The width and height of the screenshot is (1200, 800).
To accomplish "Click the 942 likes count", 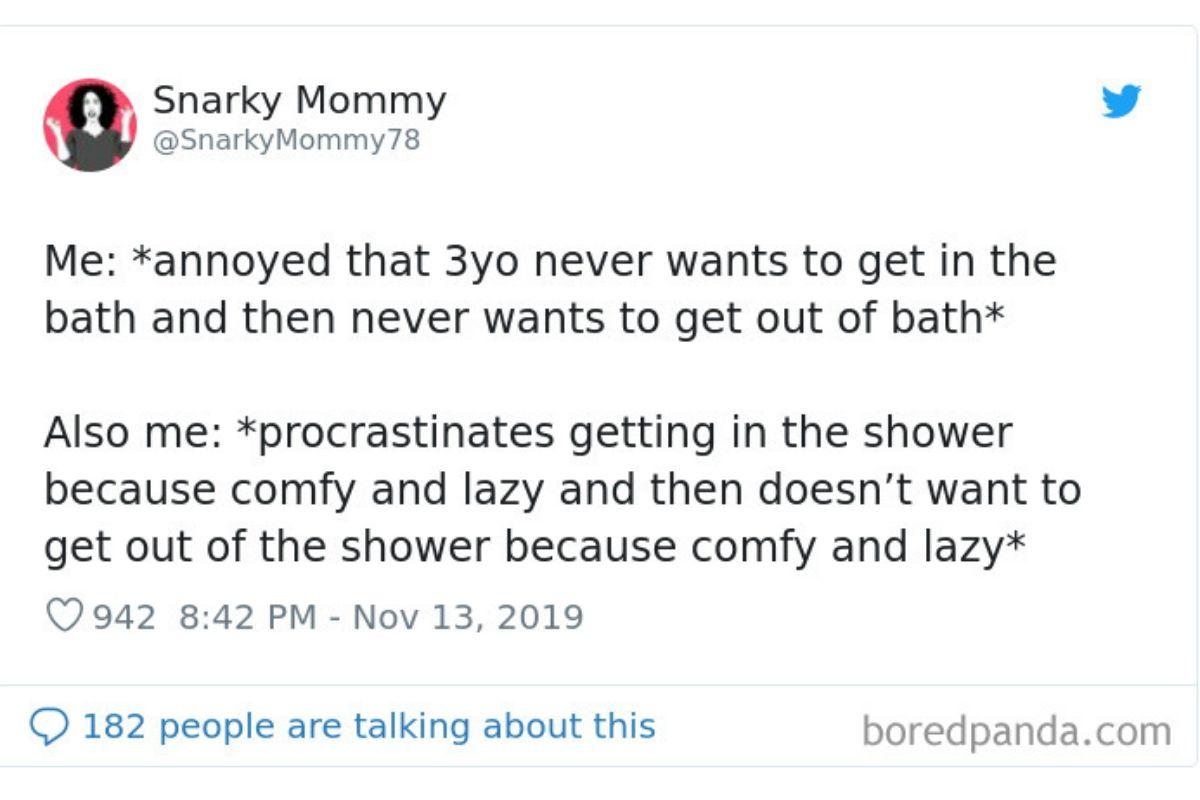I will click(x=124, y=616).
